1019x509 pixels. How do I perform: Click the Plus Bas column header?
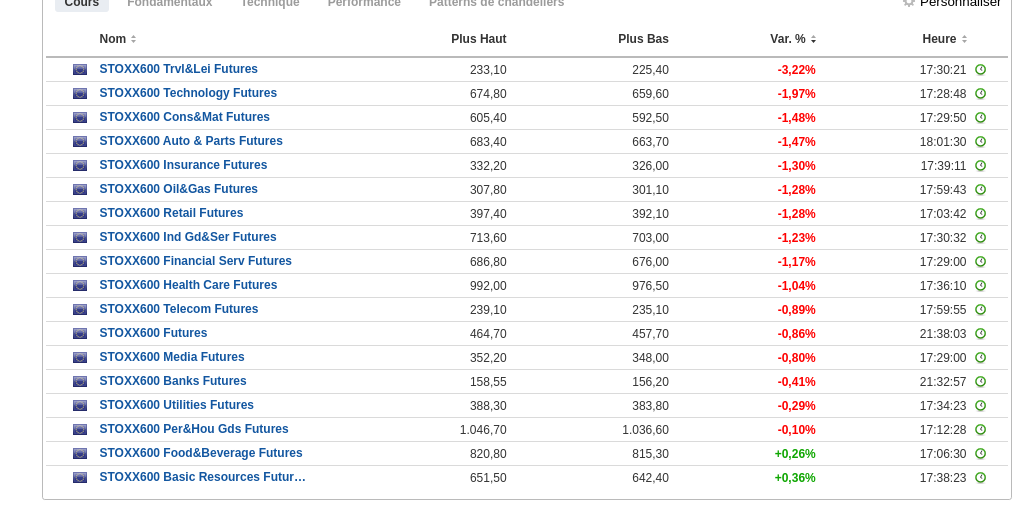(643, 39)
